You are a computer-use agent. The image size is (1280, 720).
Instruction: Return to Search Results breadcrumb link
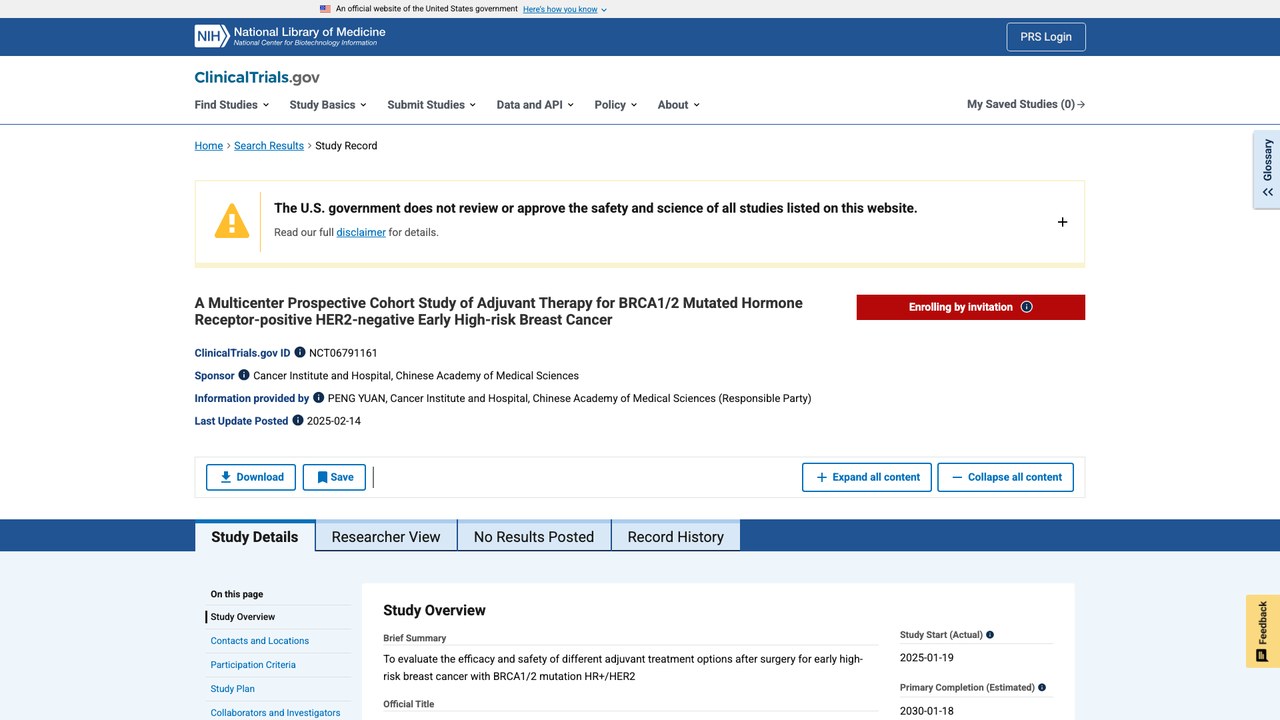tap(269, 146)
